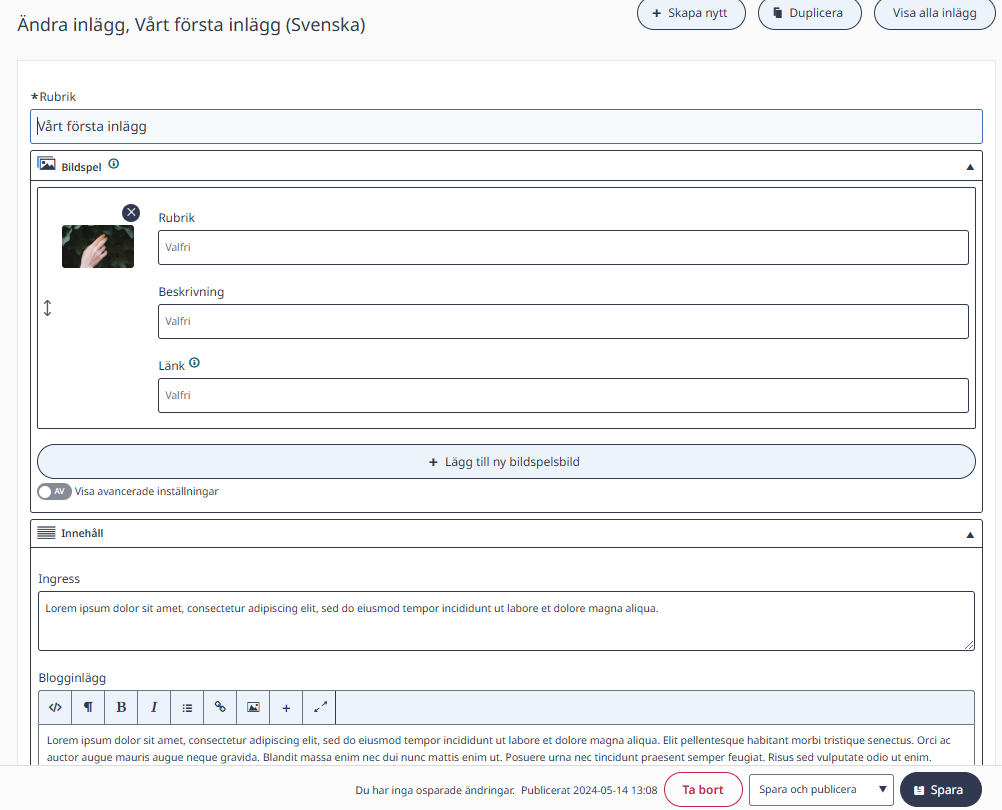
Task: Click the Duplicera button
Action: (x=809, y=13)
